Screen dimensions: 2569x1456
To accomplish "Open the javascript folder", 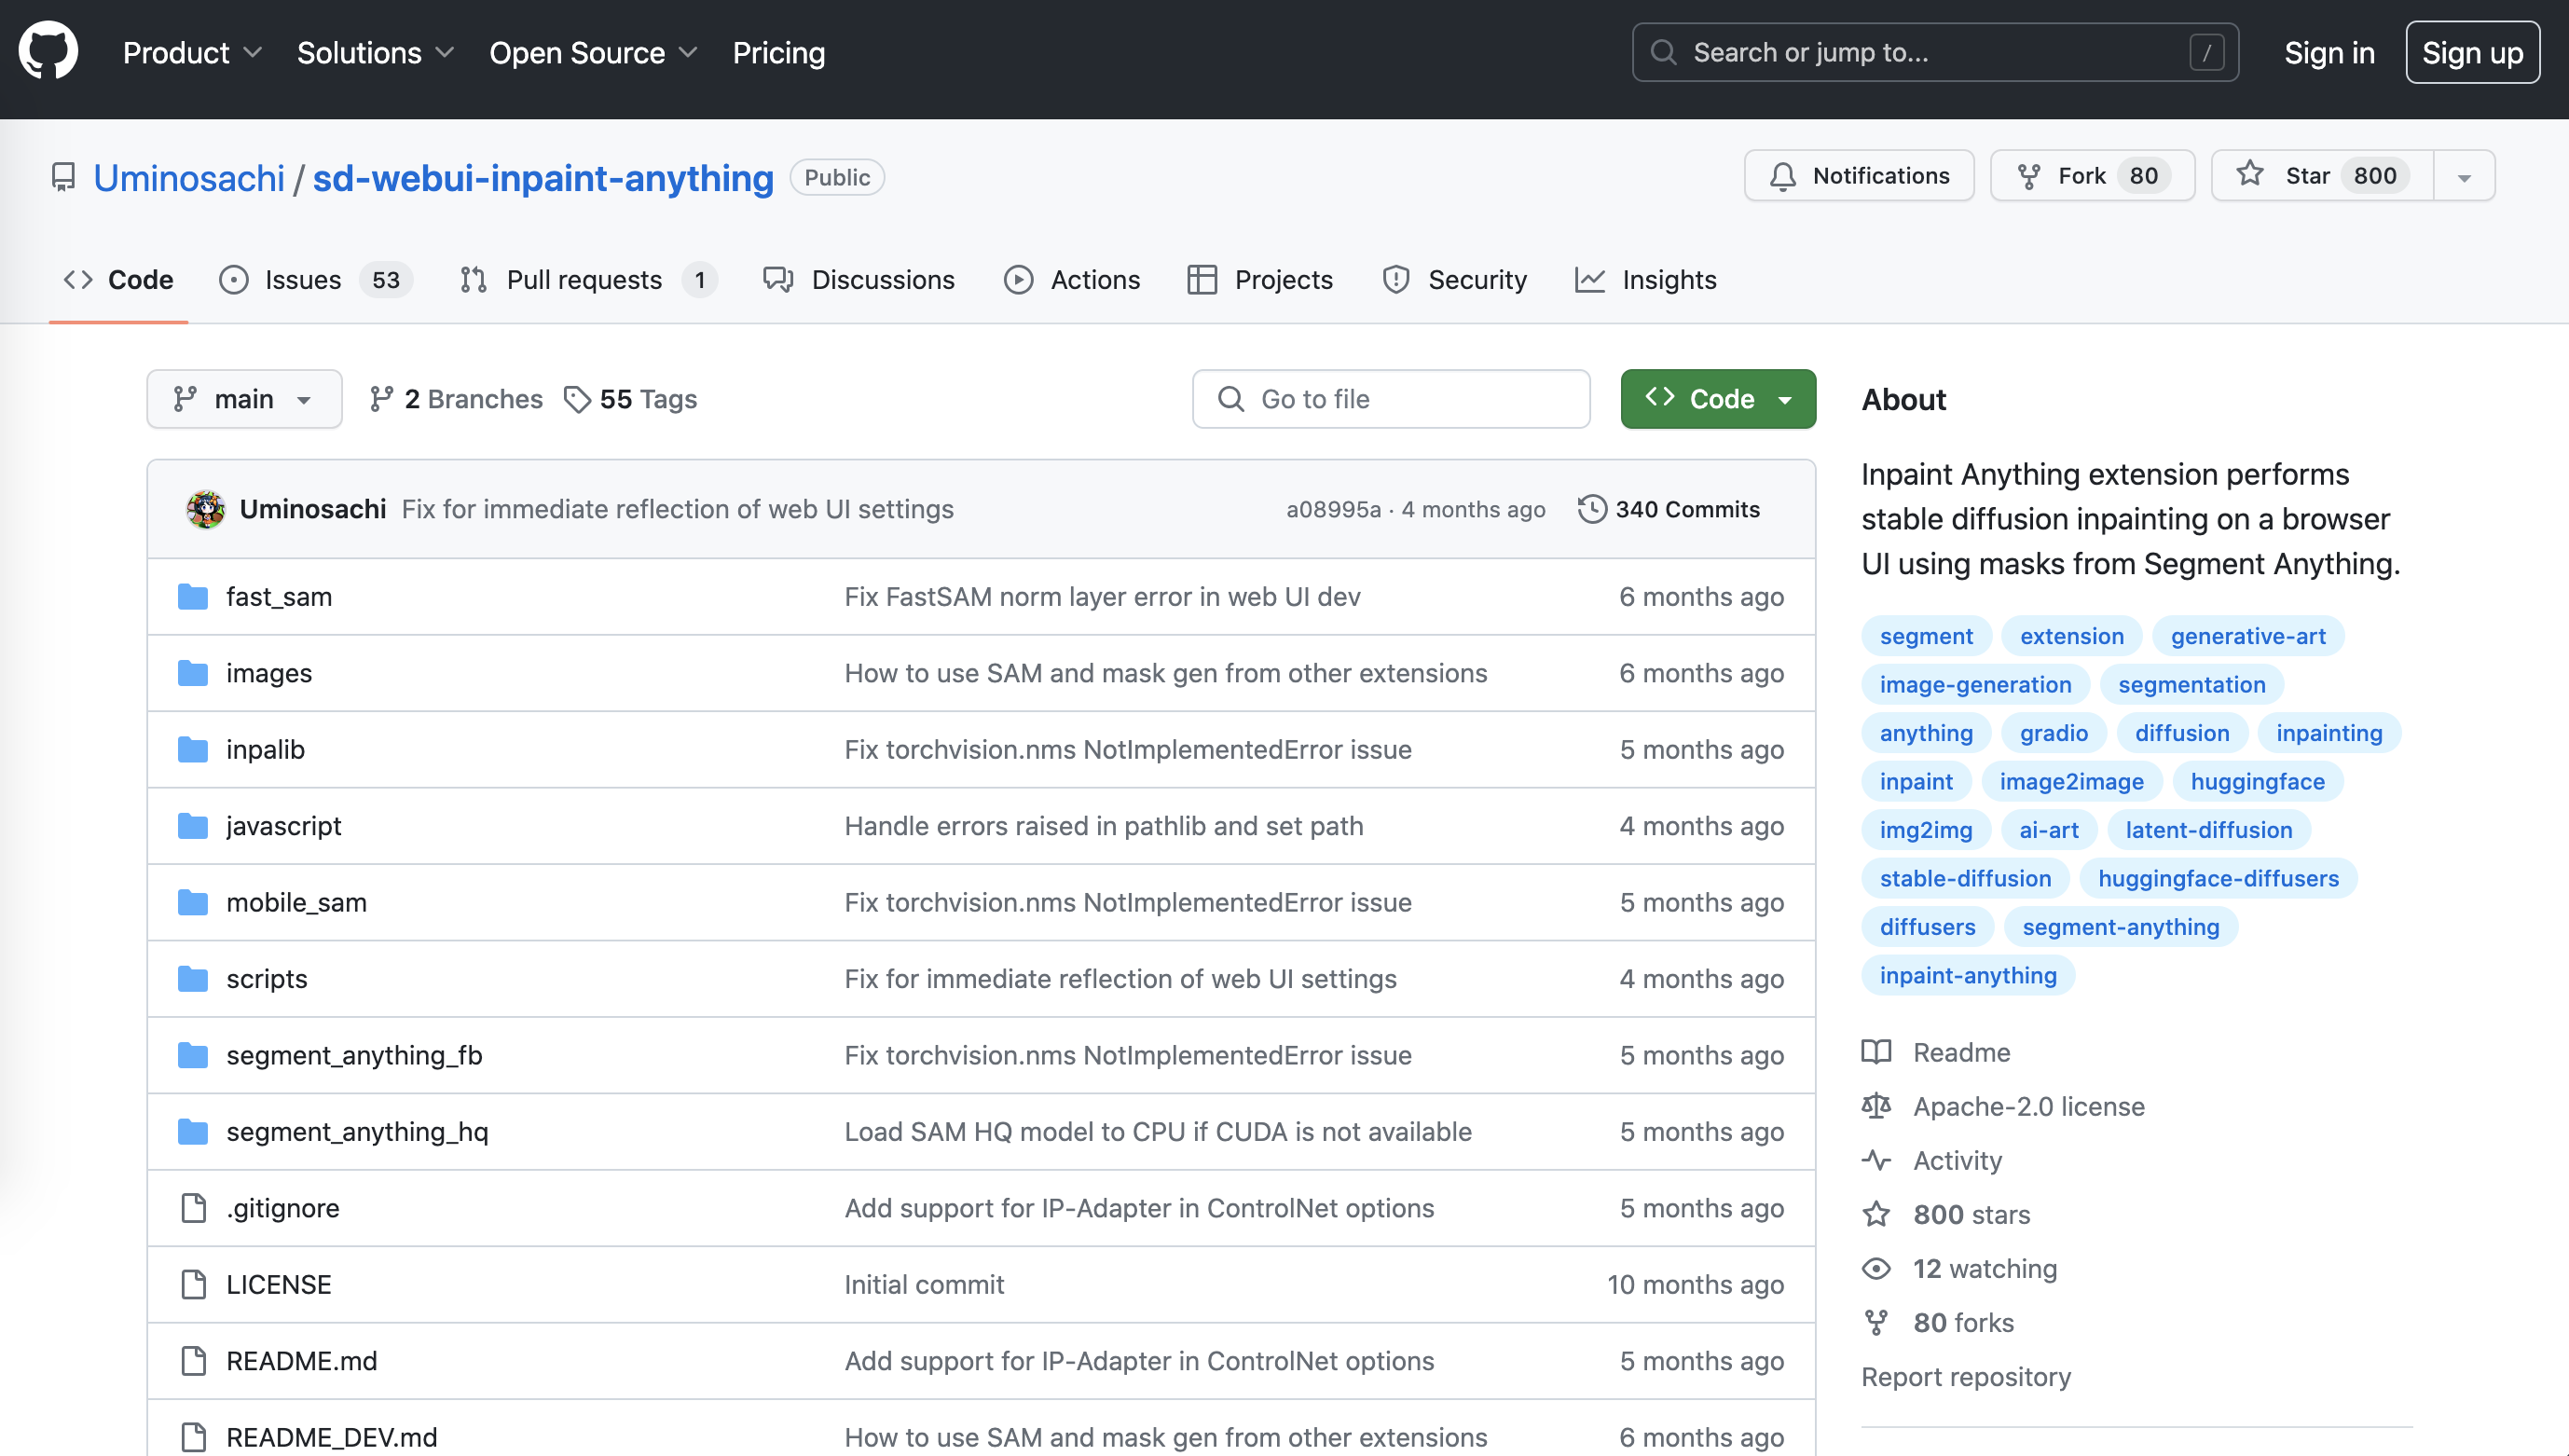I will [283, 825].
